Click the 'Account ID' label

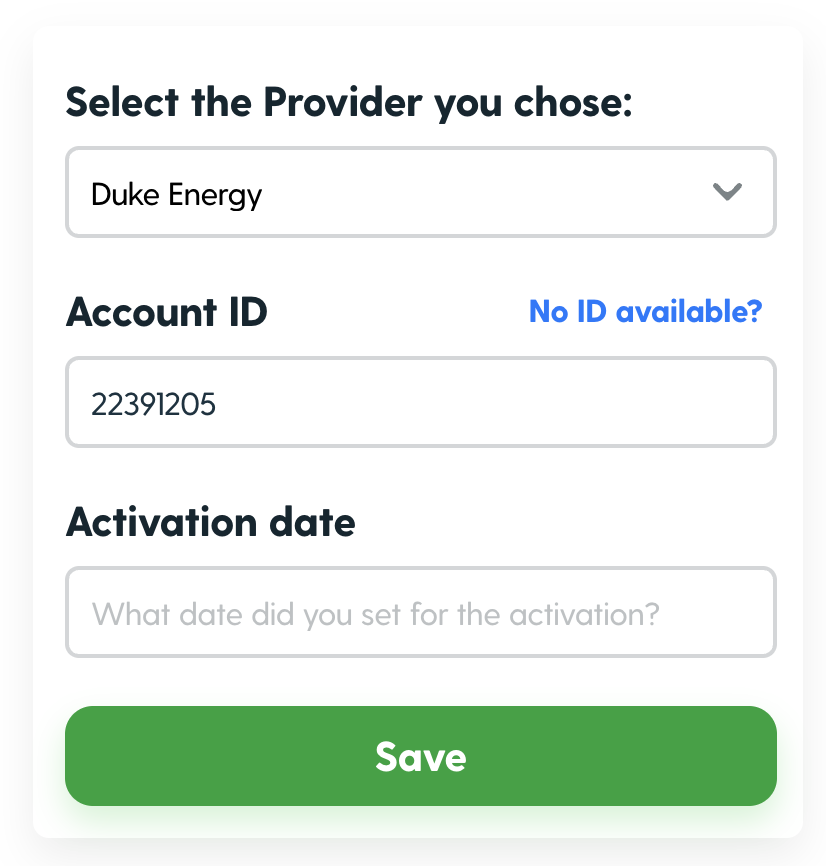167,312
